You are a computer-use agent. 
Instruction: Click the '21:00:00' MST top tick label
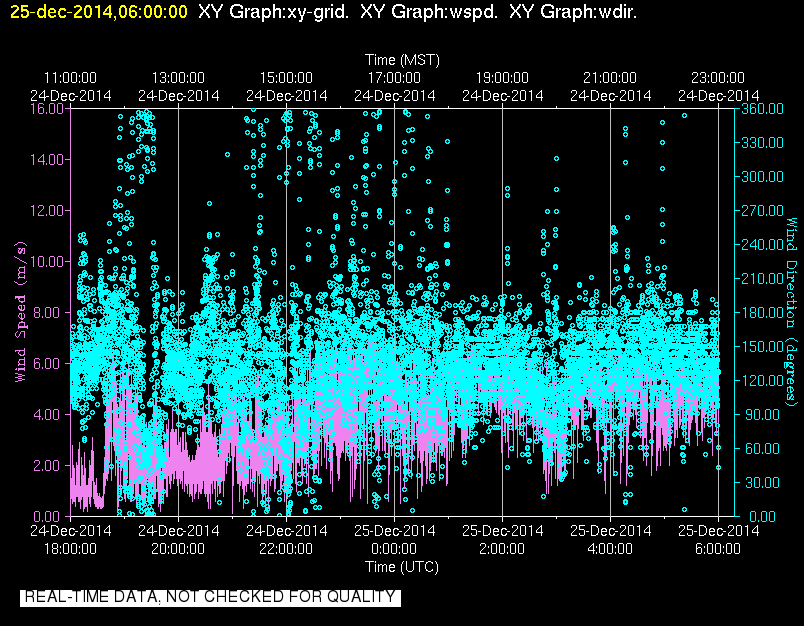tap(610, 78)
